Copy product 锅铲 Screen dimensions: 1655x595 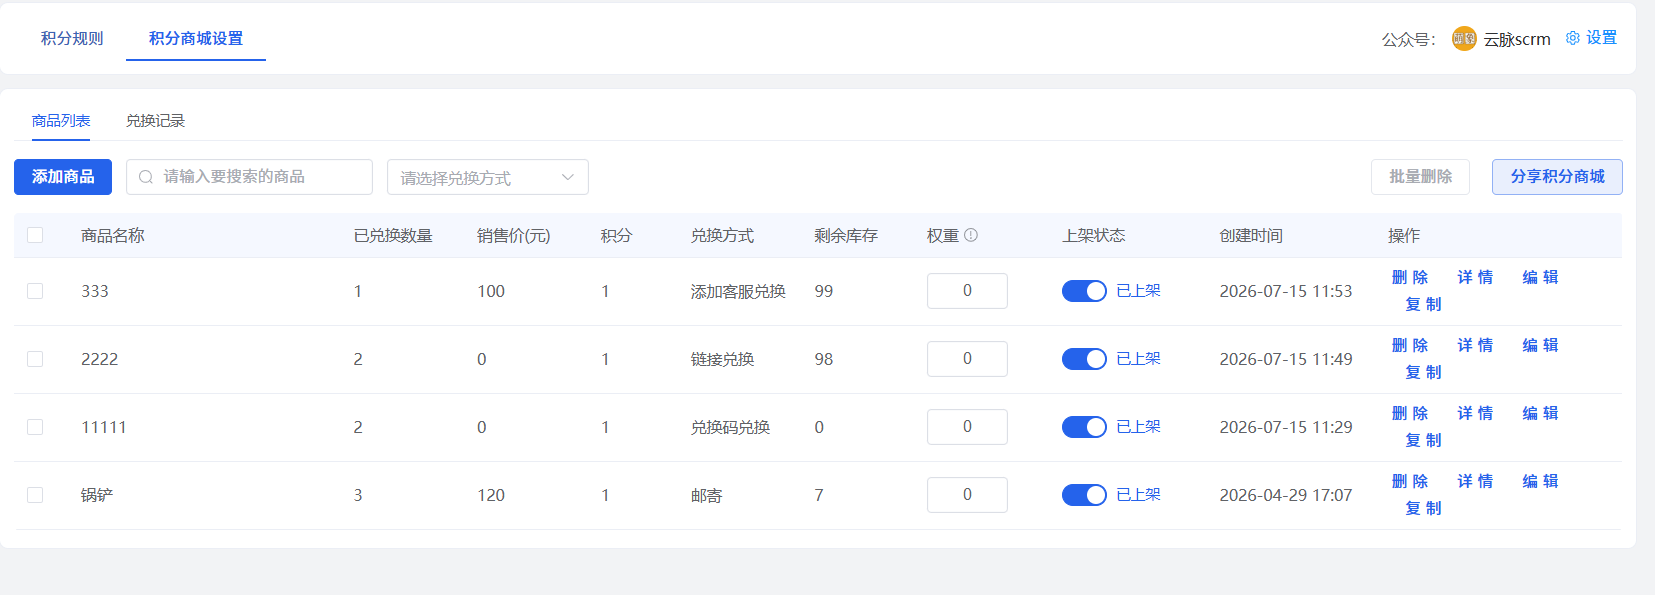coord(1423,508)
